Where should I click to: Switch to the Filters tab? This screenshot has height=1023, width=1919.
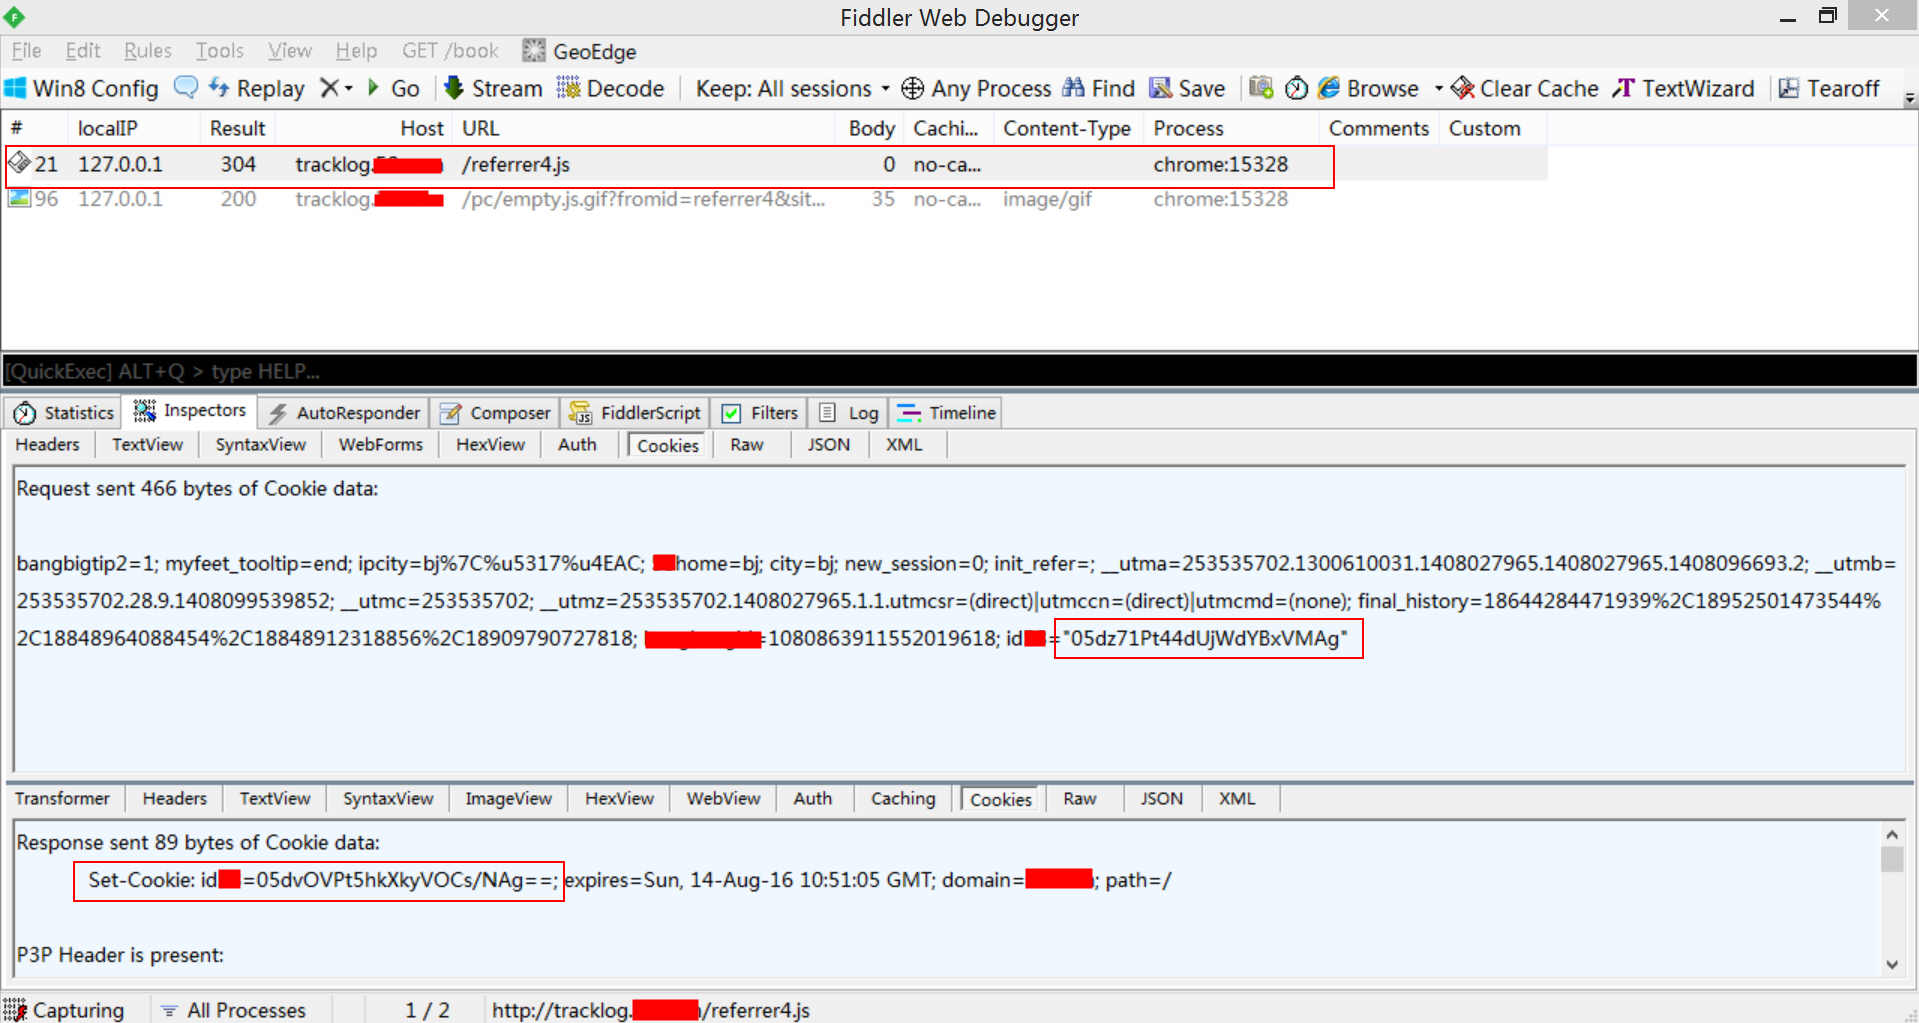click(761, 413)
